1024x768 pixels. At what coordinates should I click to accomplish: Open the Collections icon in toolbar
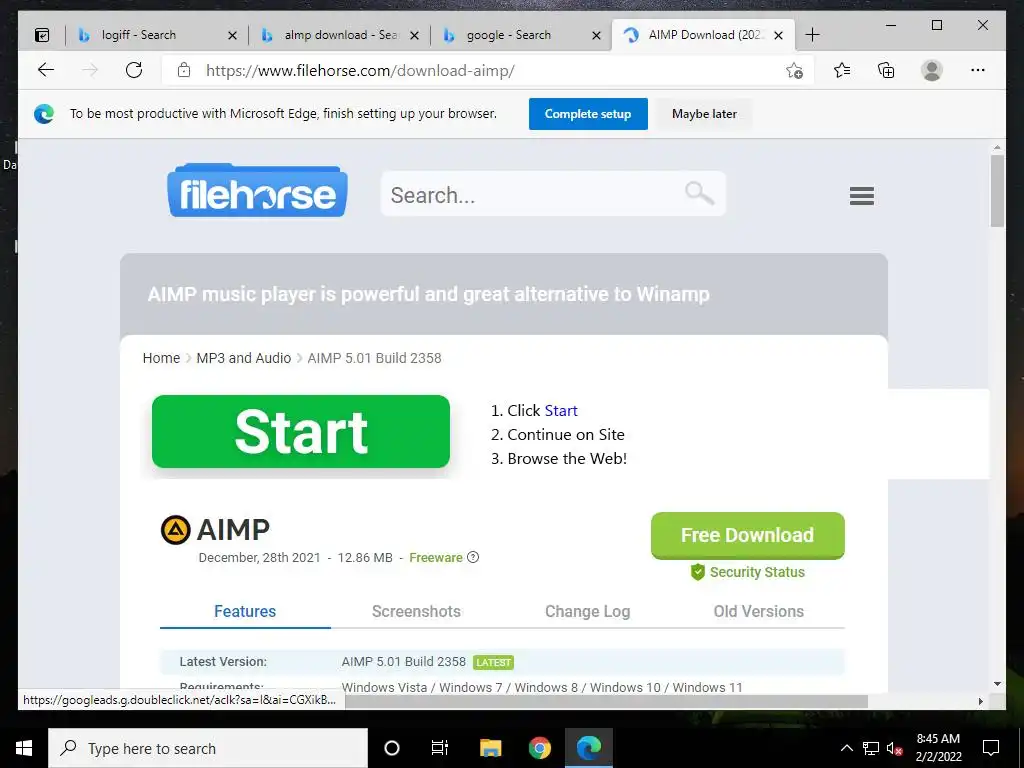pos(886,70)
